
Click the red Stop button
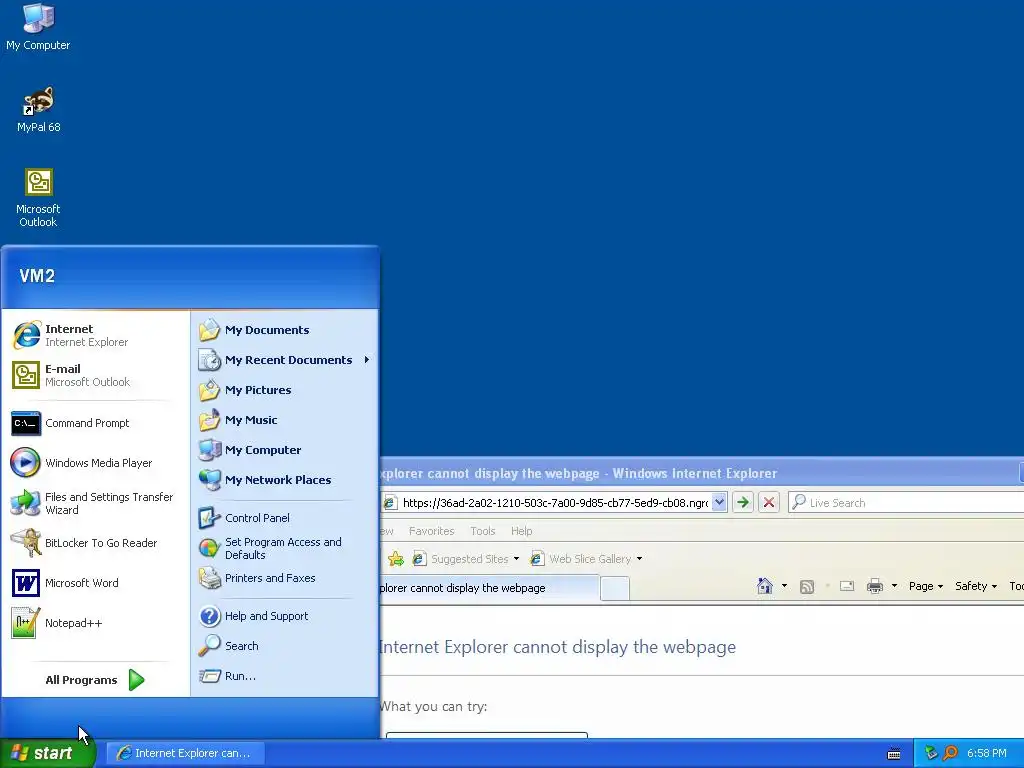[769, 502]
